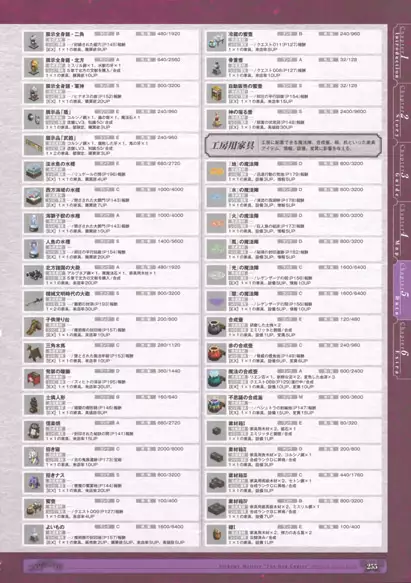Click the teal magic synthesis pot icon
411x583 pixels.
pyautogui.click(x=216, y=379)
